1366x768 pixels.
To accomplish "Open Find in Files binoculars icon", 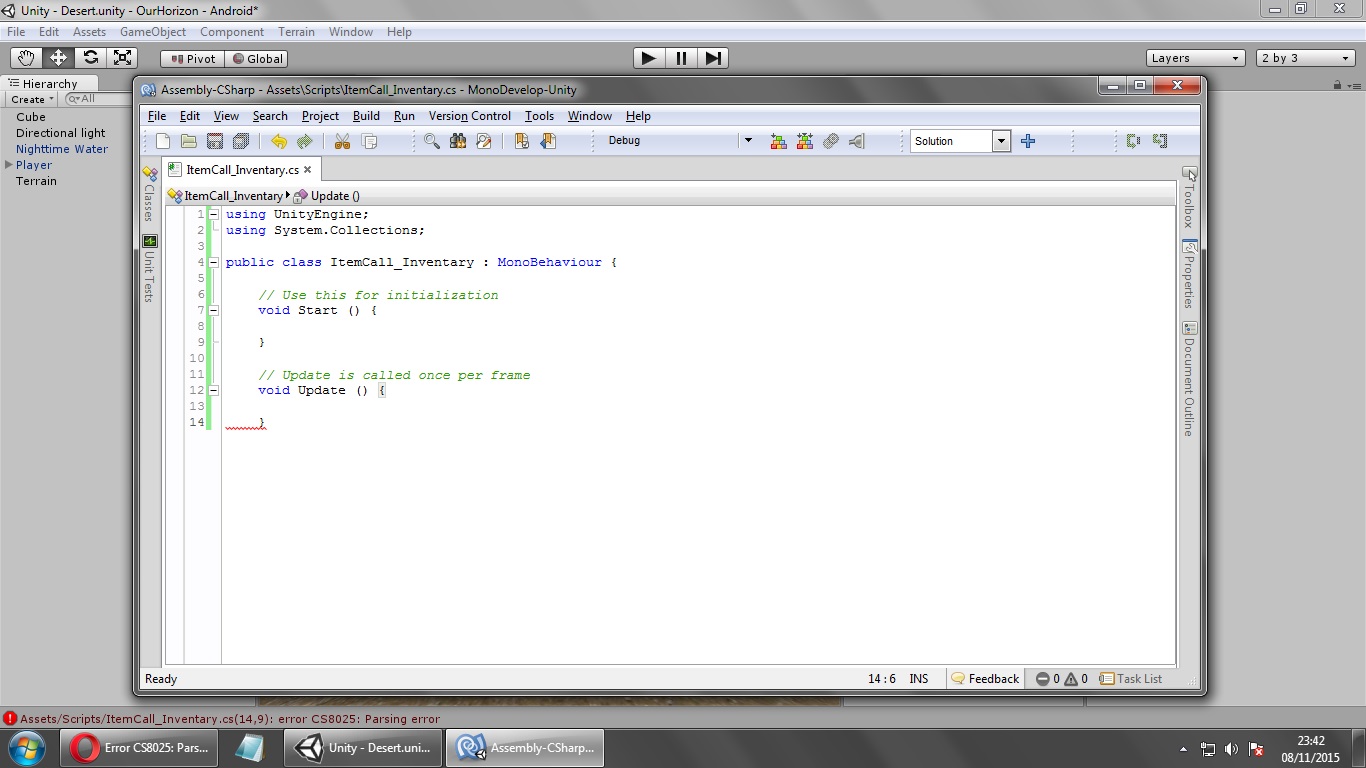I will coord(458,141).
